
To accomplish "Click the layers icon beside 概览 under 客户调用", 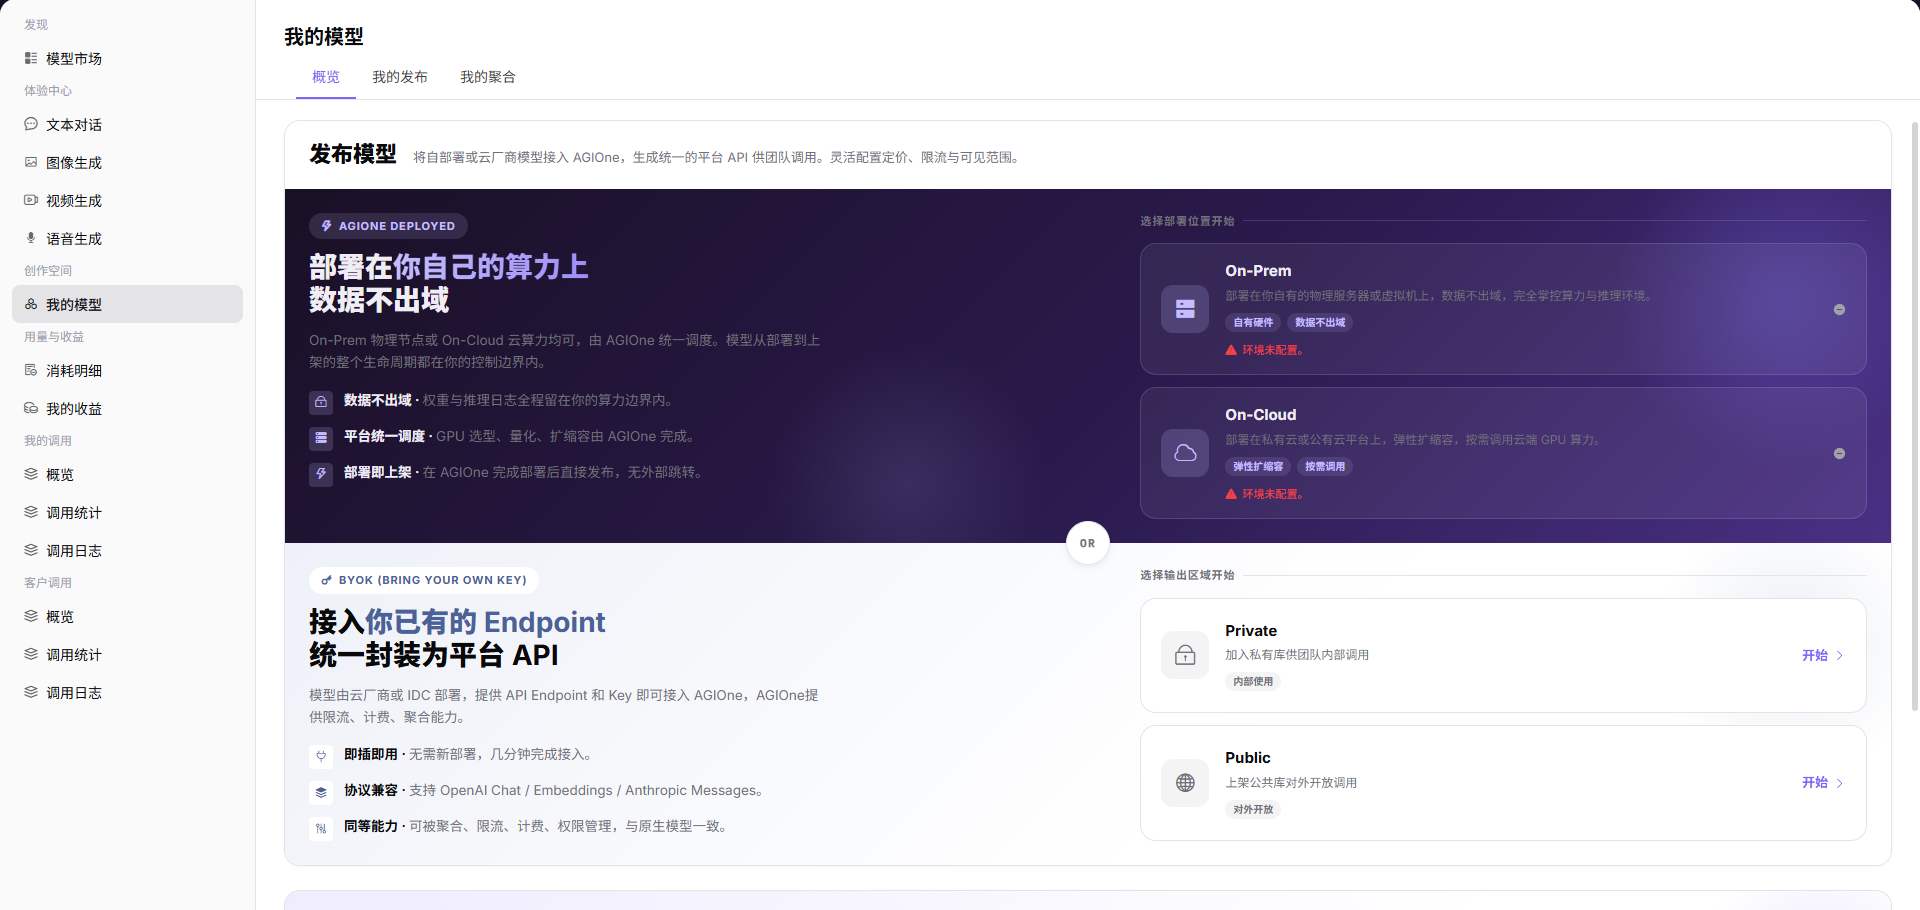I will click(x=31, y=616).
